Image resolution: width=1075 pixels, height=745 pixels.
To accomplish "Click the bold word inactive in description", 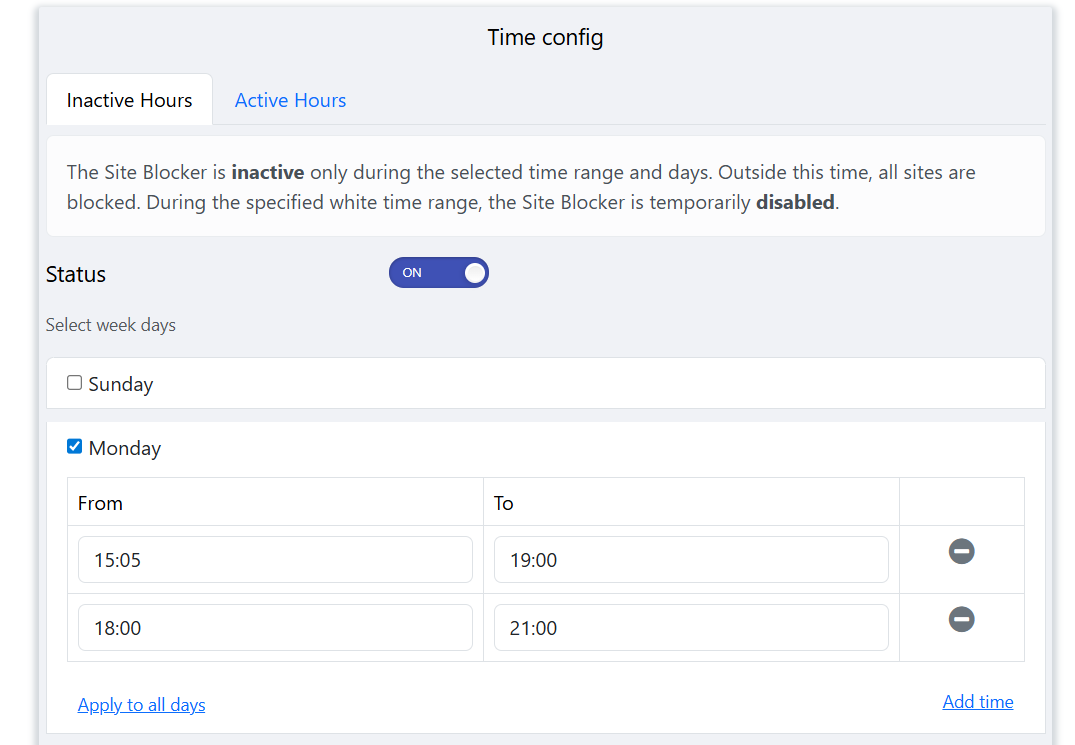I will pos(267,172).
